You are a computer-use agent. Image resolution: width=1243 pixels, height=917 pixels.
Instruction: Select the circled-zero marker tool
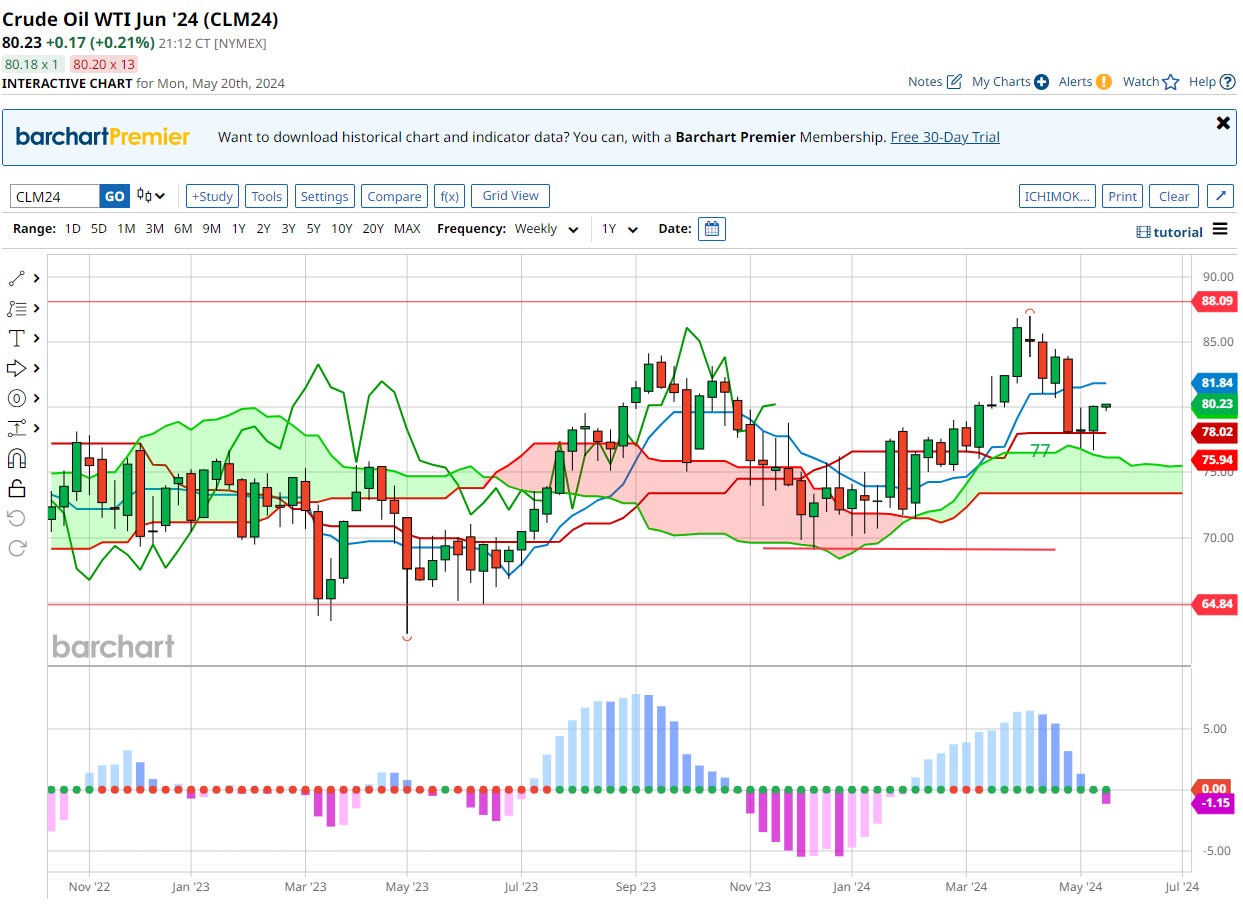(16, 398)
